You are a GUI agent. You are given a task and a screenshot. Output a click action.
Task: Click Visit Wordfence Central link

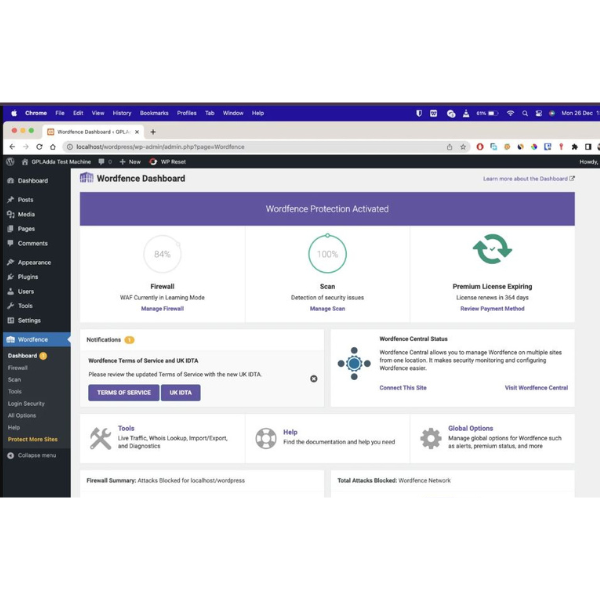click(x=536, y=388)
